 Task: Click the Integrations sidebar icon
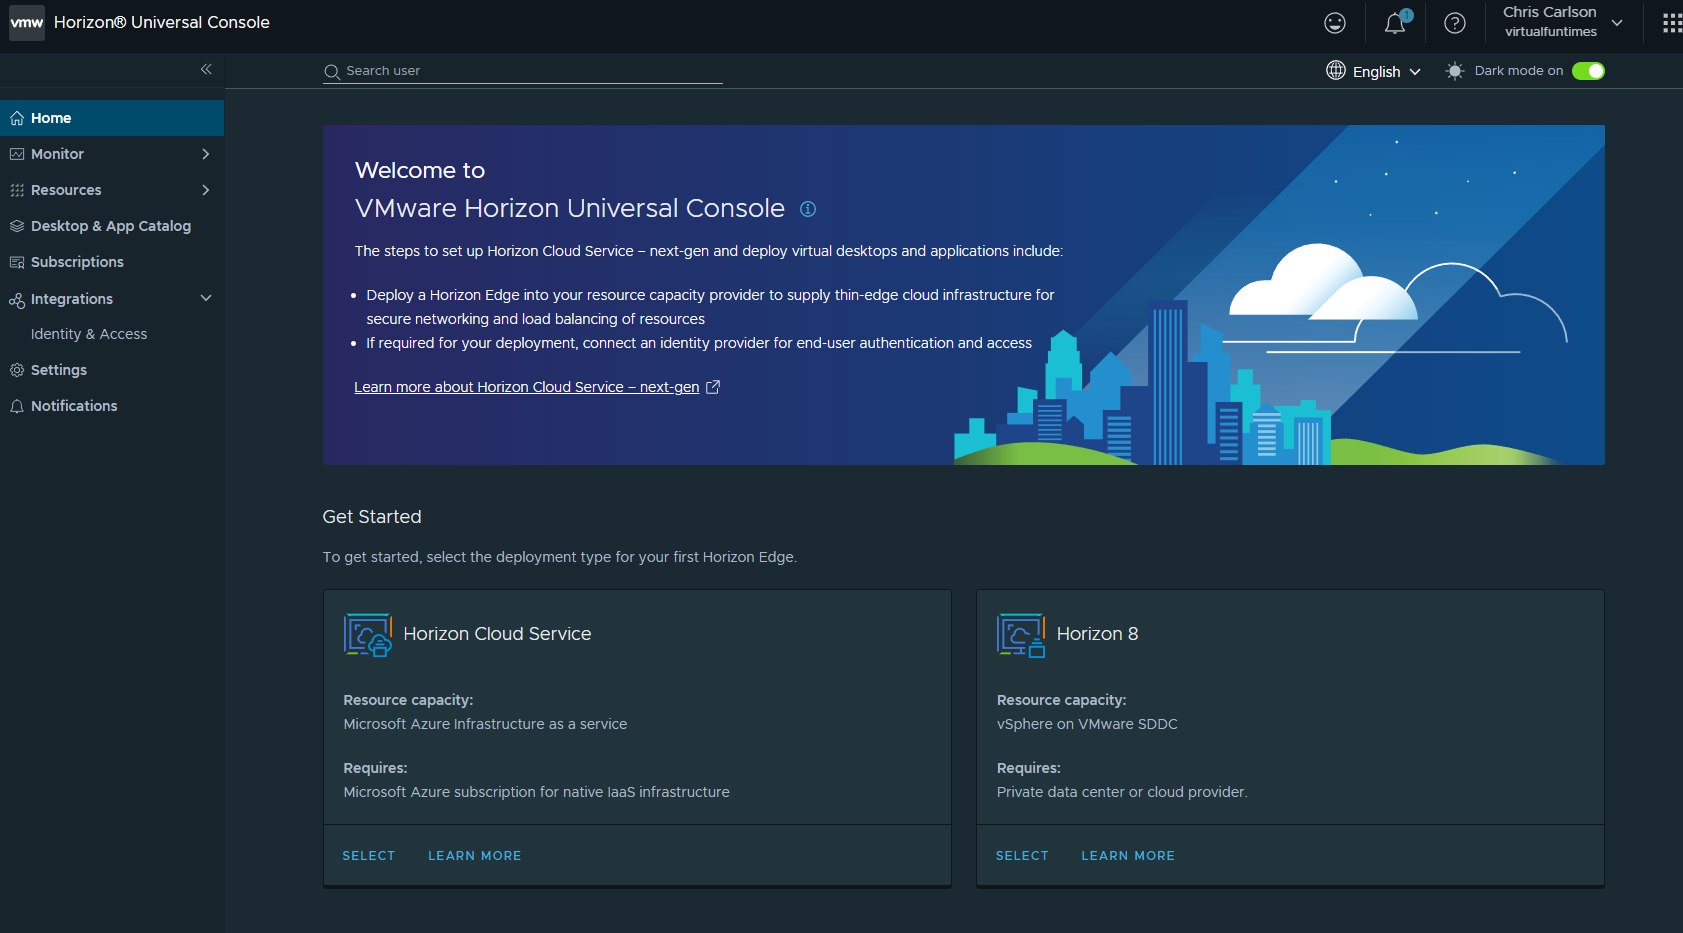point(17,300)
